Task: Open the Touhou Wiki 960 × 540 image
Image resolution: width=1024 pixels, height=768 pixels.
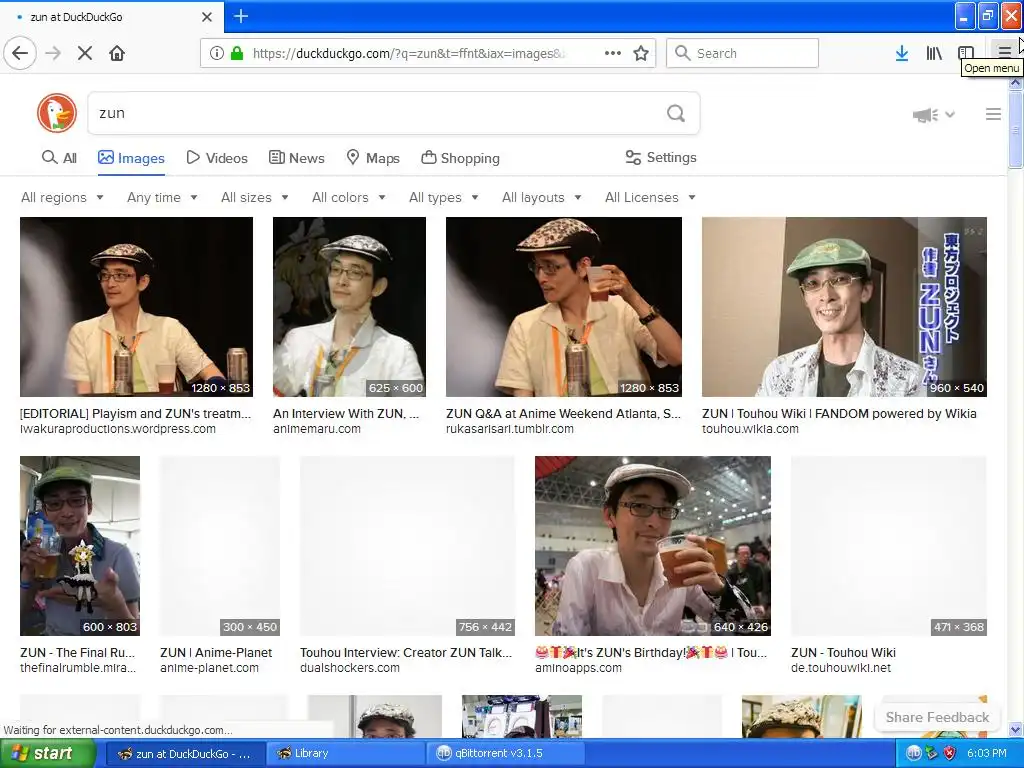Action: 844,307
